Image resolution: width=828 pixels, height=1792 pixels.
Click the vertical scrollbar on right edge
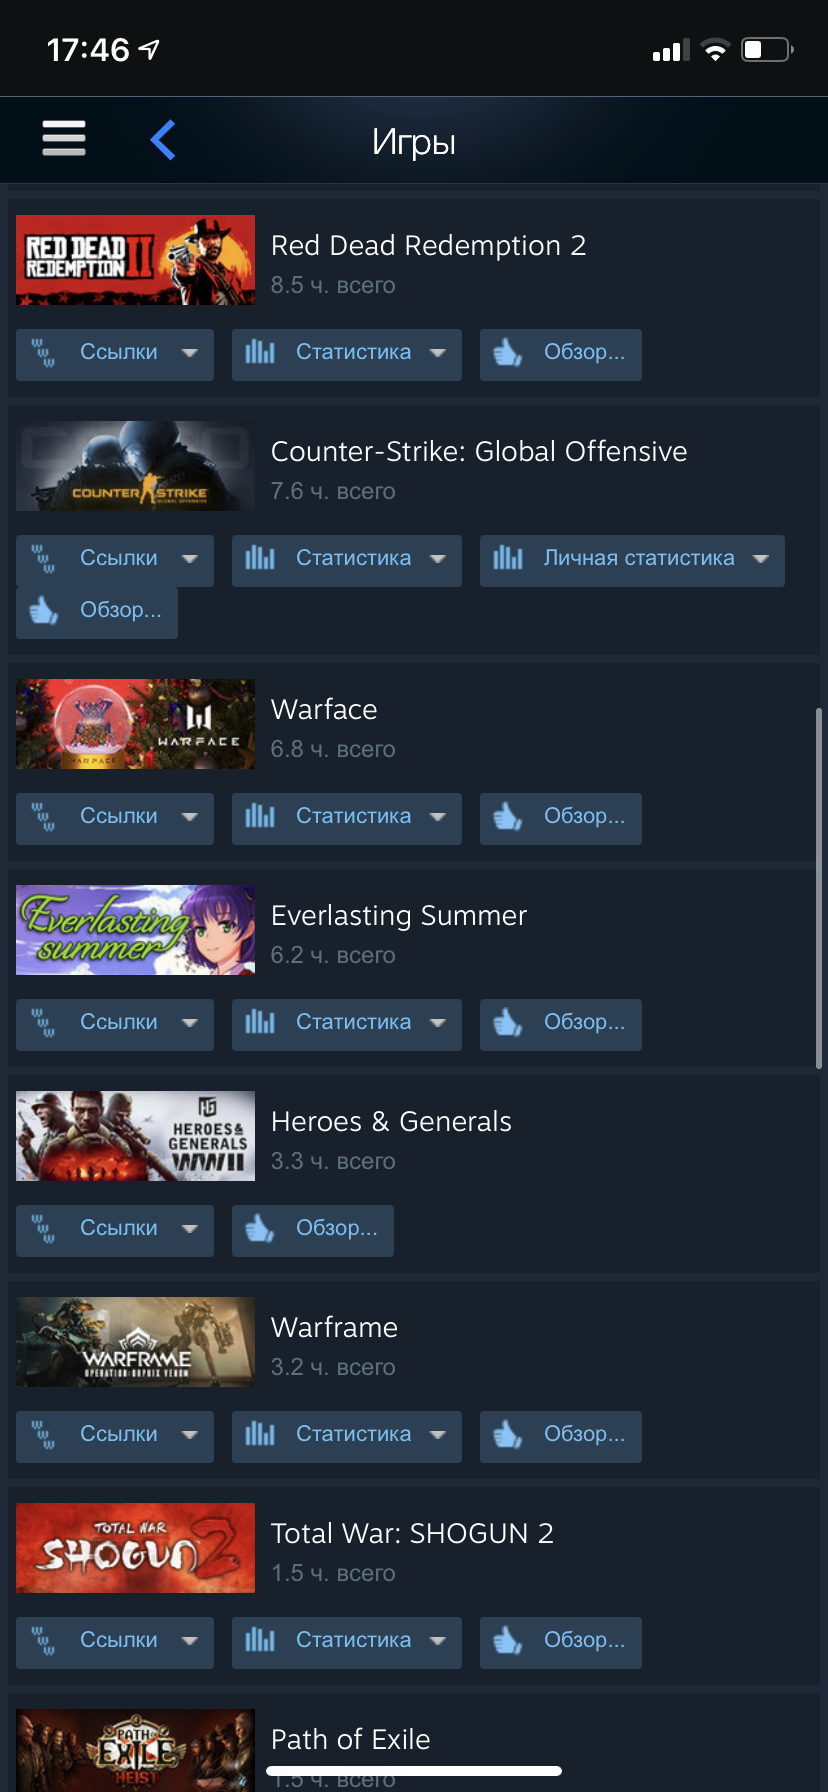(x=819, y=889)
